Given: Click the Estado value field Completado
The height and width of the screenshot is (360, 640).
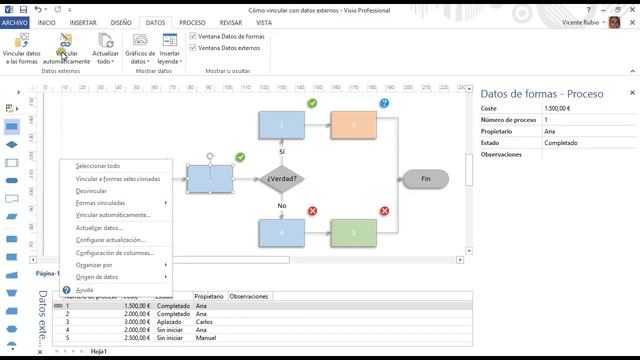Looking at the screenshot, I should (589, 143).
